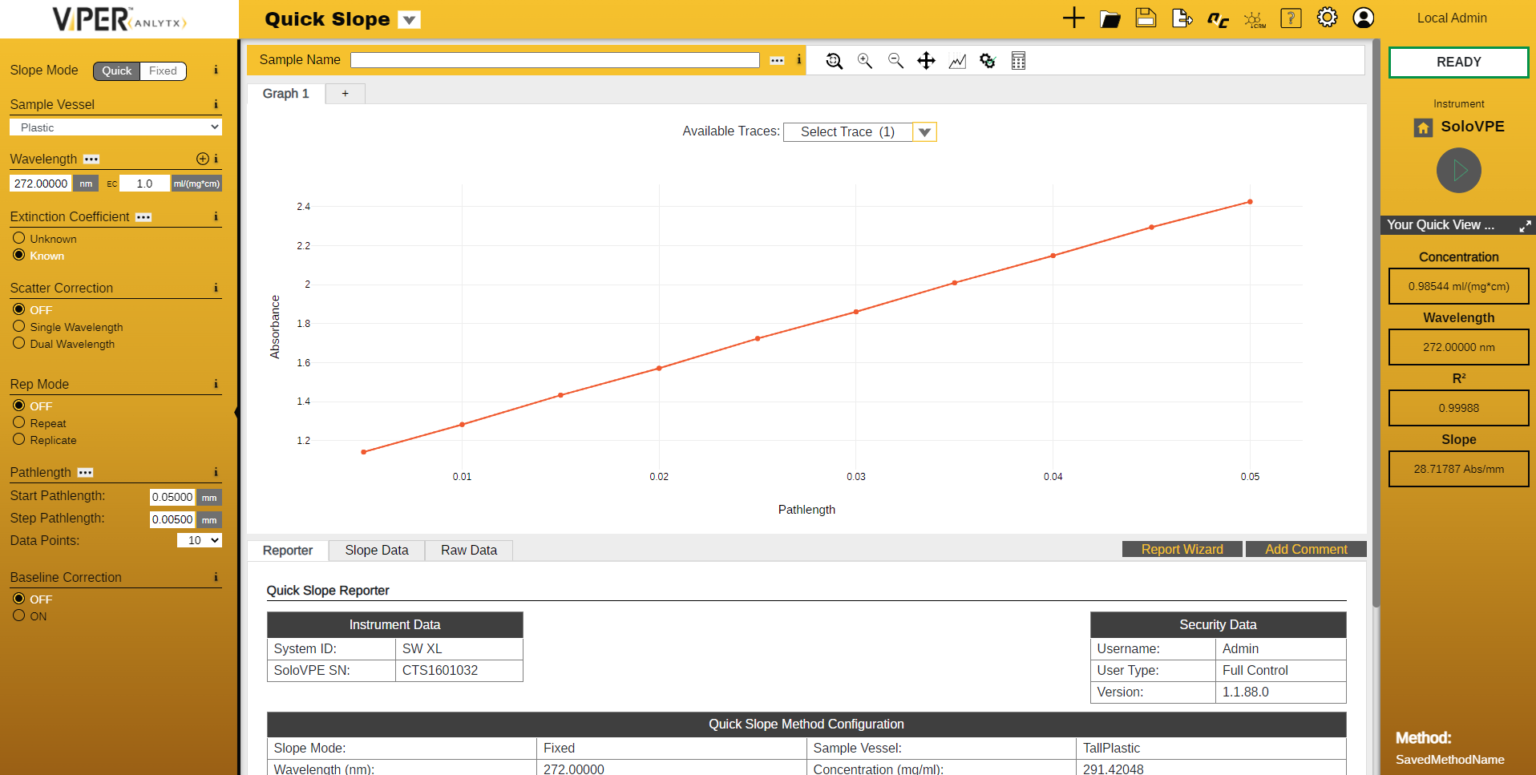The width and height of the screenshot is (1536, 775).
Task: Switch to the Raw Data tab
Action: click(468, 550)
